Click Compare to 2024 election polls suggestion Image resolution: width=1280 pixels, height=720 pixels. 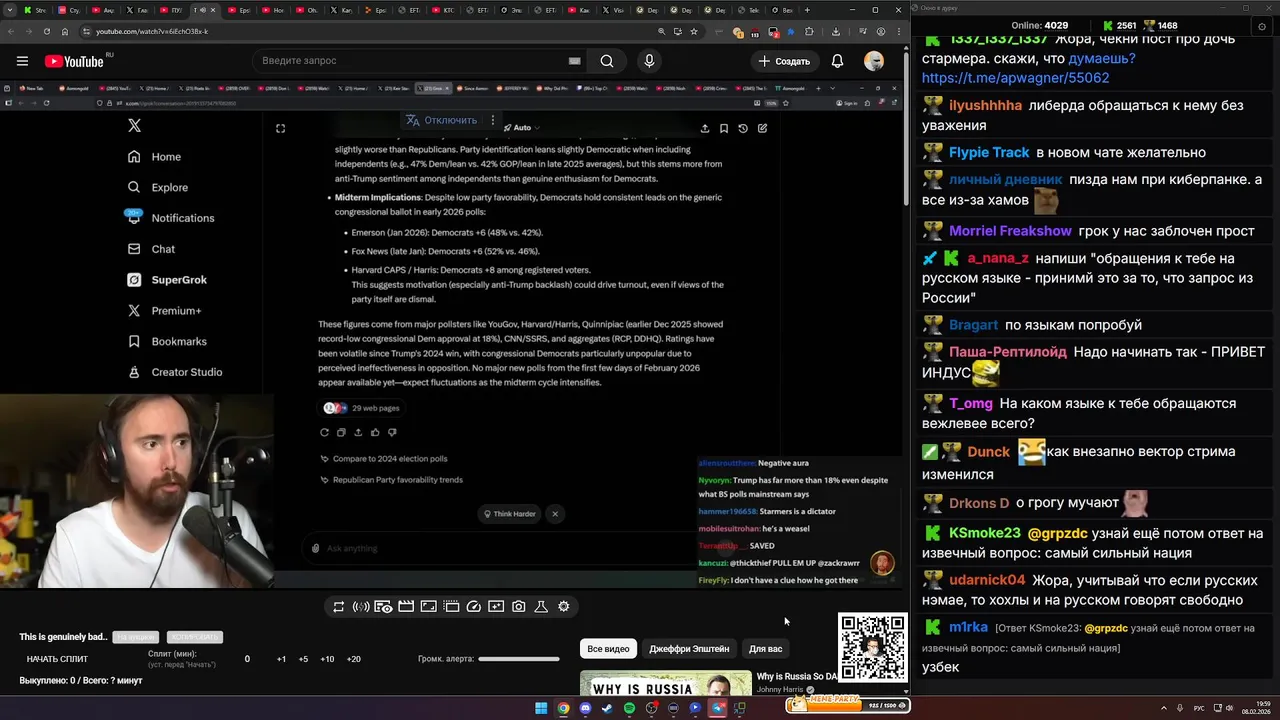coord(390,459)
